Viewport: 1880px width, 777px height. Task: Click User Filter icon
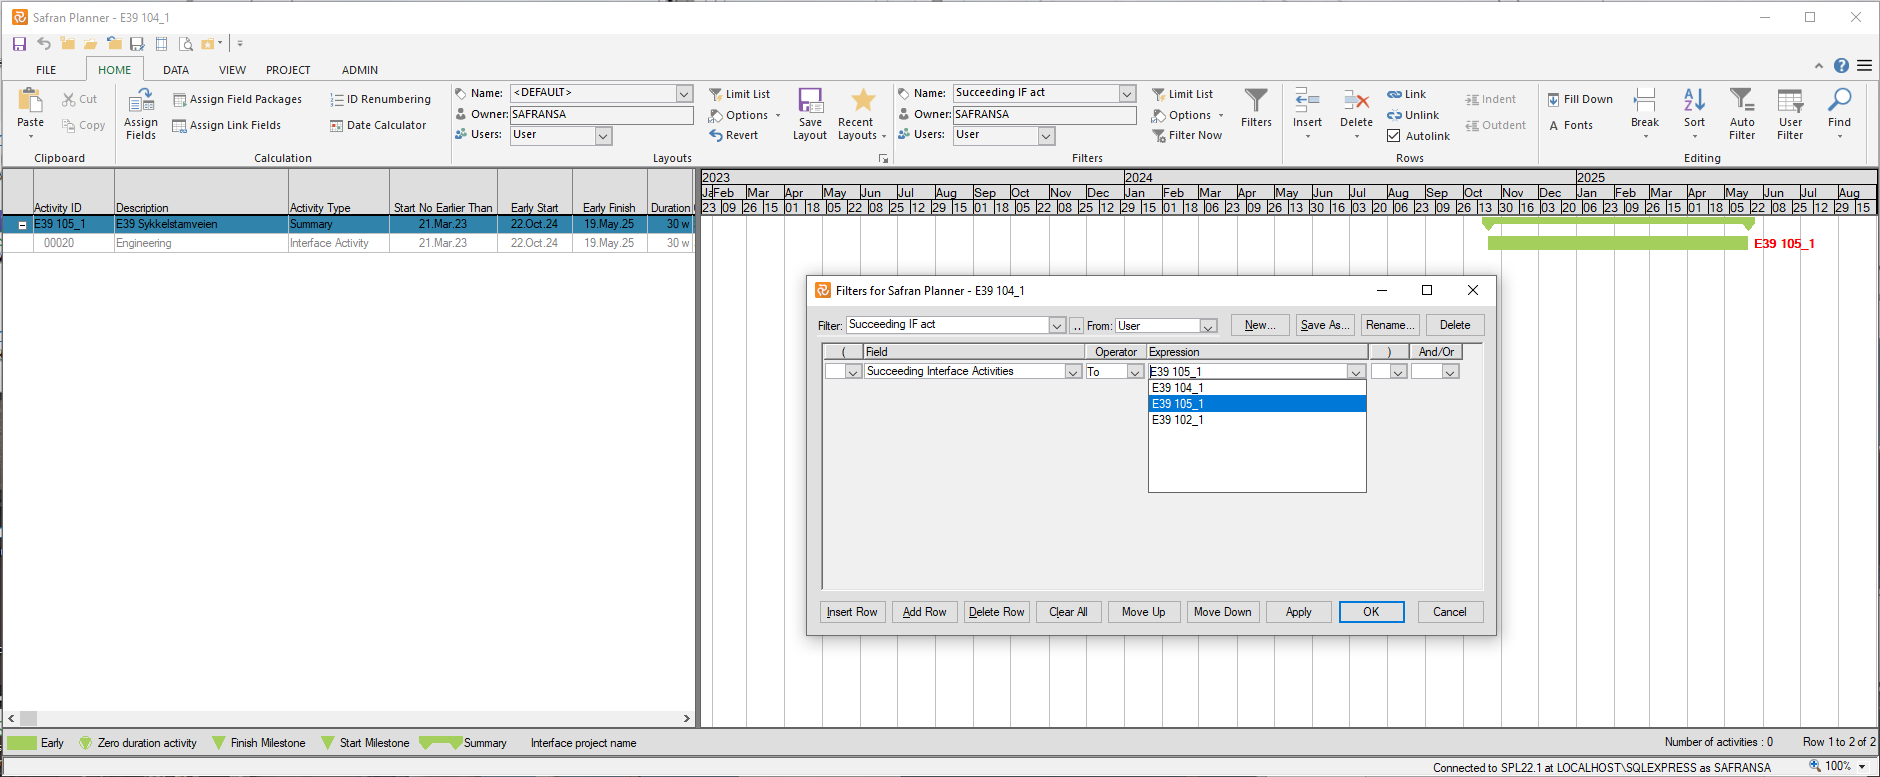click(x=1790, y=100)
